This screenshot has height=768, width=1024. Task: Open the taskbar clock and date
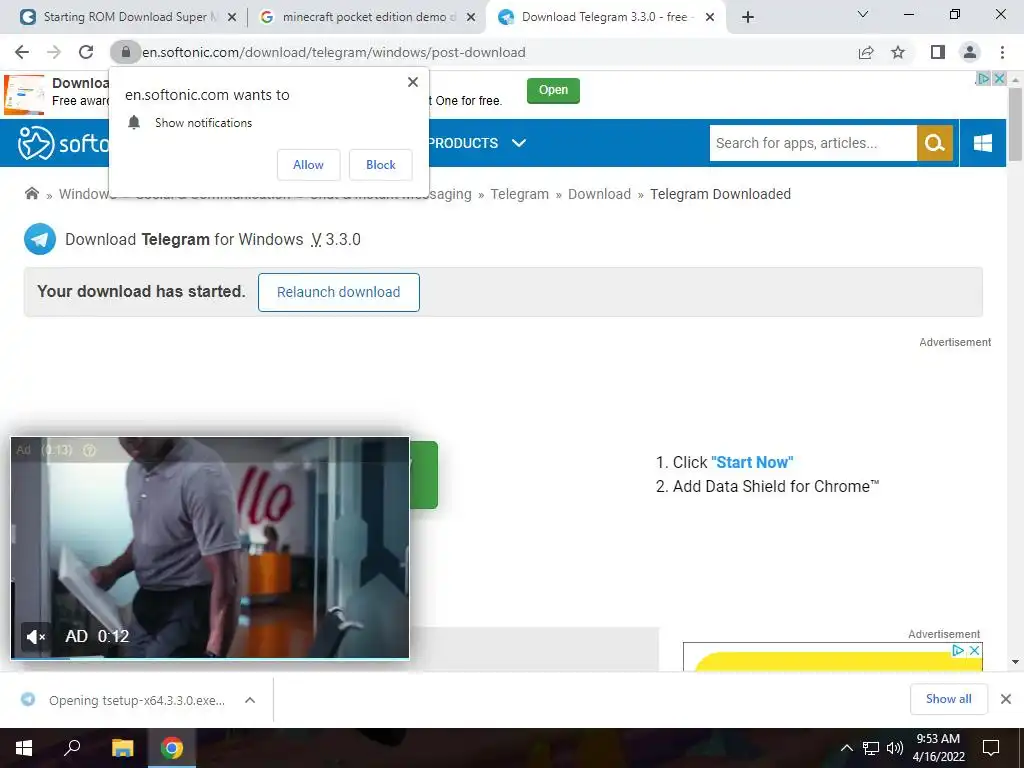click(x=938, y=748)
